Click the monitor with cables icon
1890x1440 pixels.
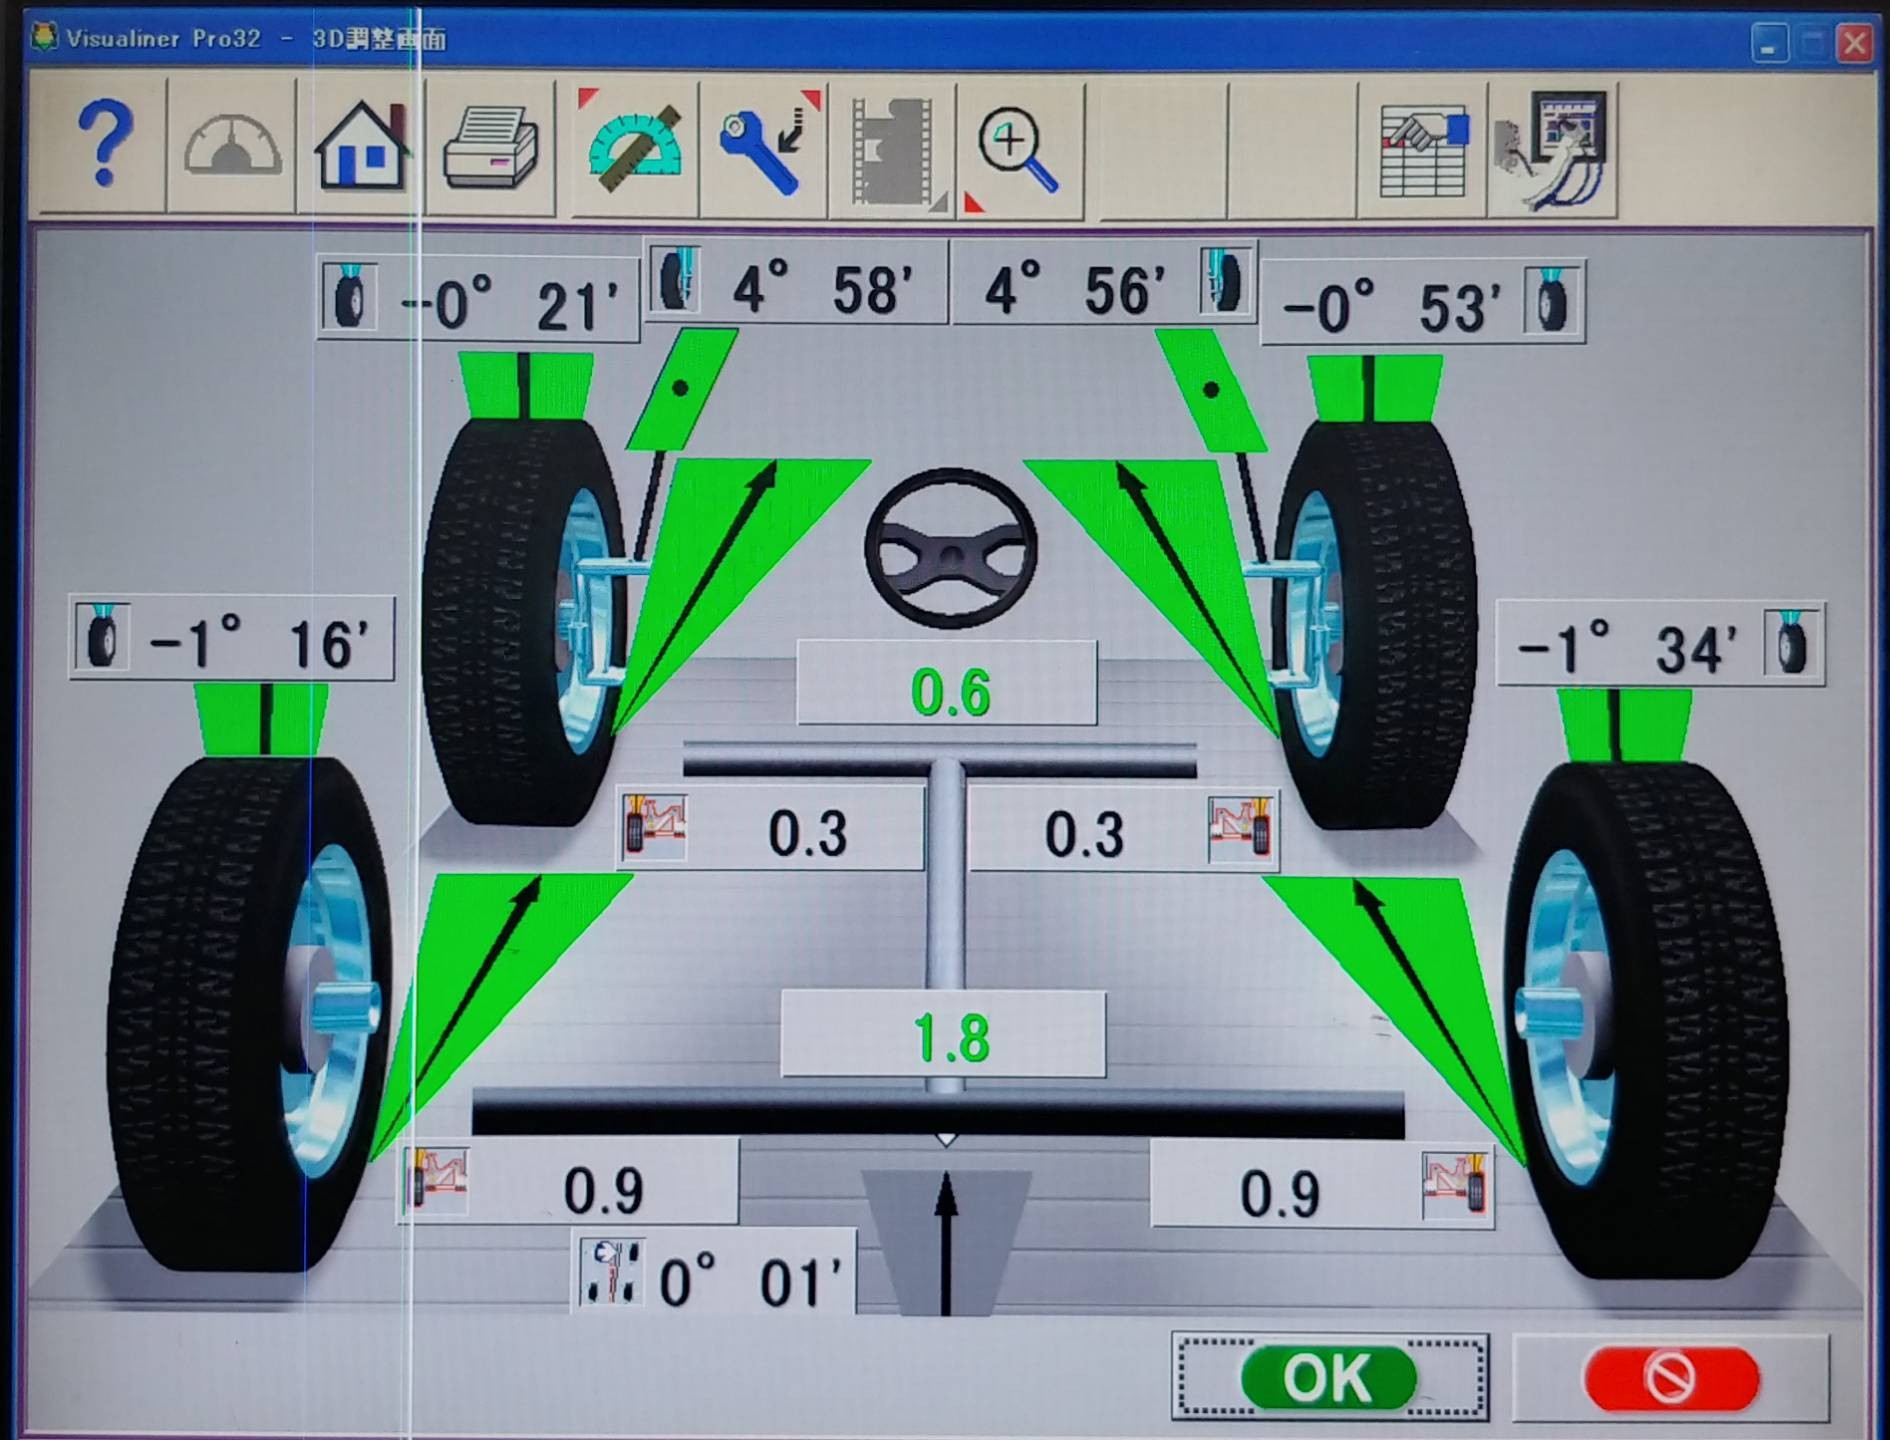1553,150
